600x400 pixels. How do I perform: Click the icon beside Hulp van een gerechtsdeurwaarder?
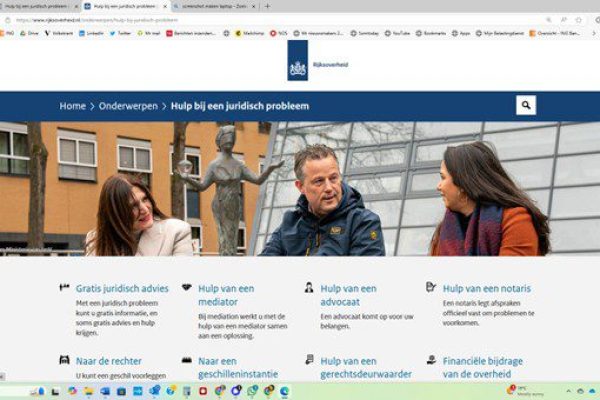pyautogui.click(x=309, y=360)
